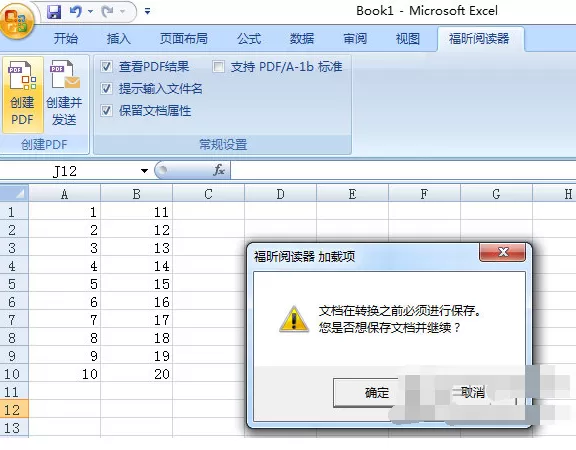Toggle 查看PDF结果 checkbox
Image resolution: width=576 pixels, height=450 pixels.
[x=107, y=66]
